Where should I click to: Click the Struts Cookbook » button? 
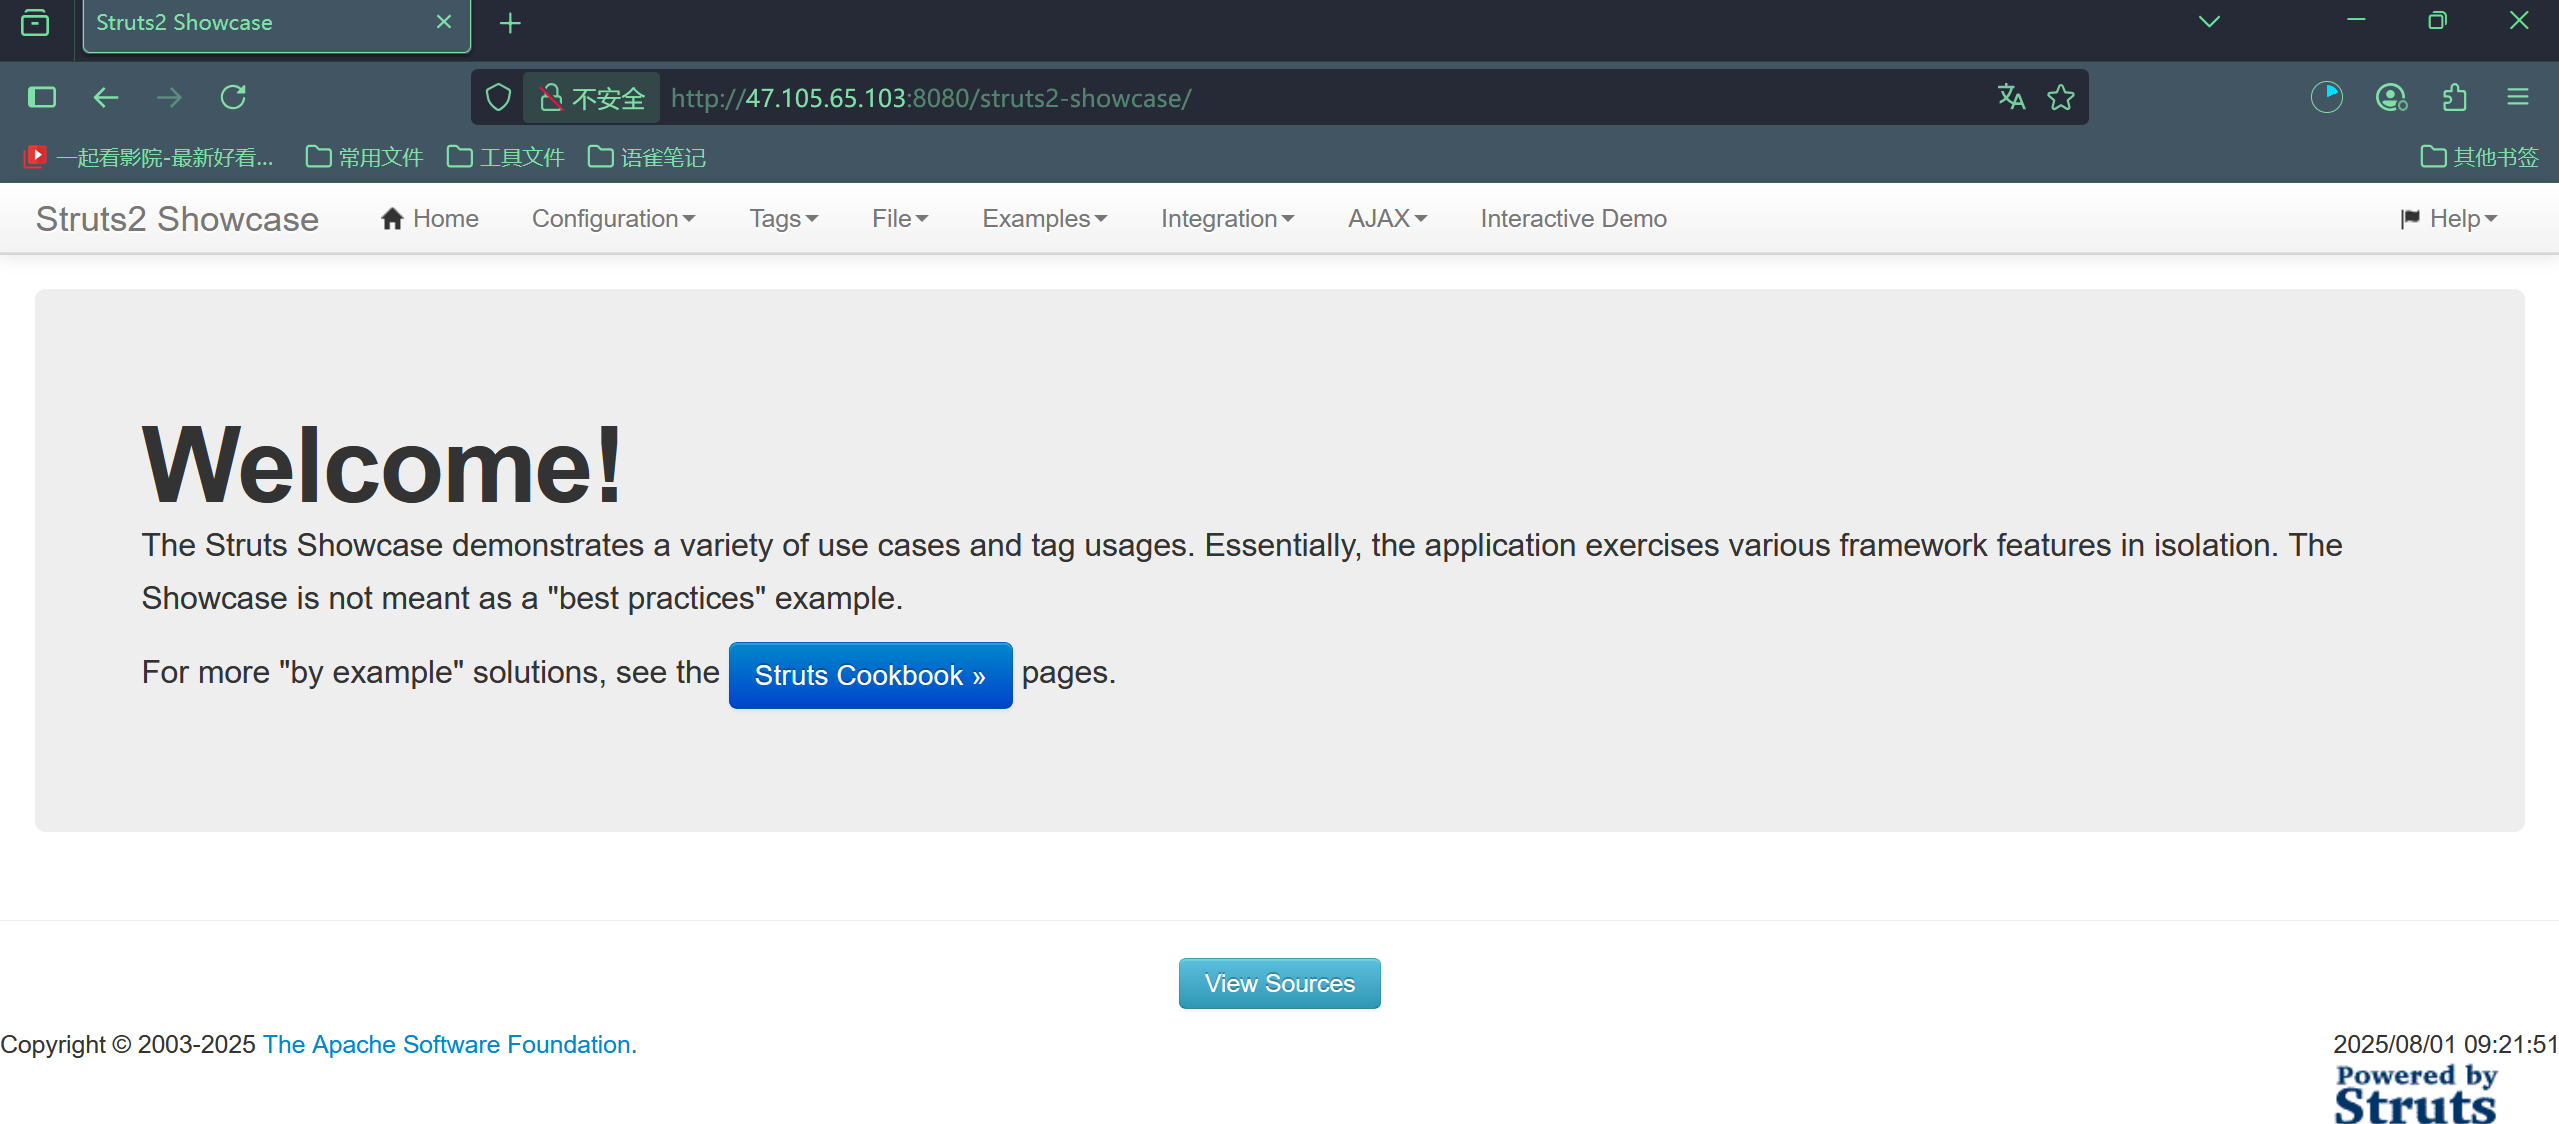(x=870, y=675)
